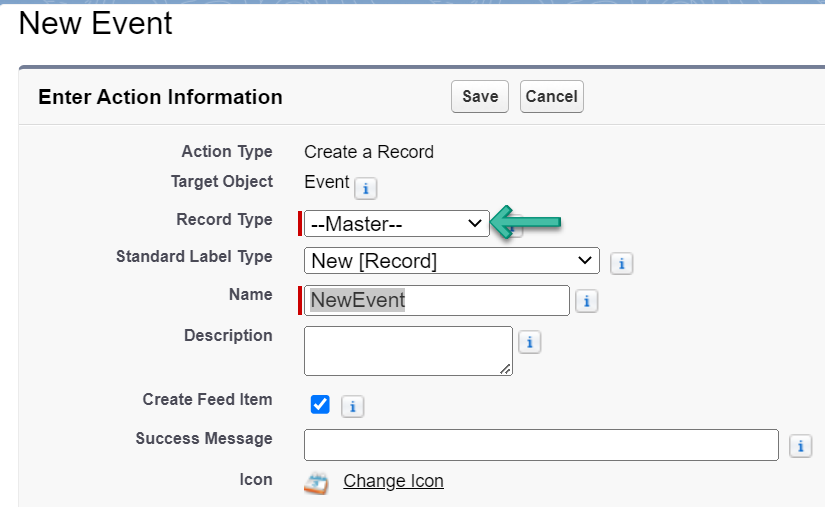Click the info icon beside Success Message field
825x507 pixels.
click(x=800, y=447)
